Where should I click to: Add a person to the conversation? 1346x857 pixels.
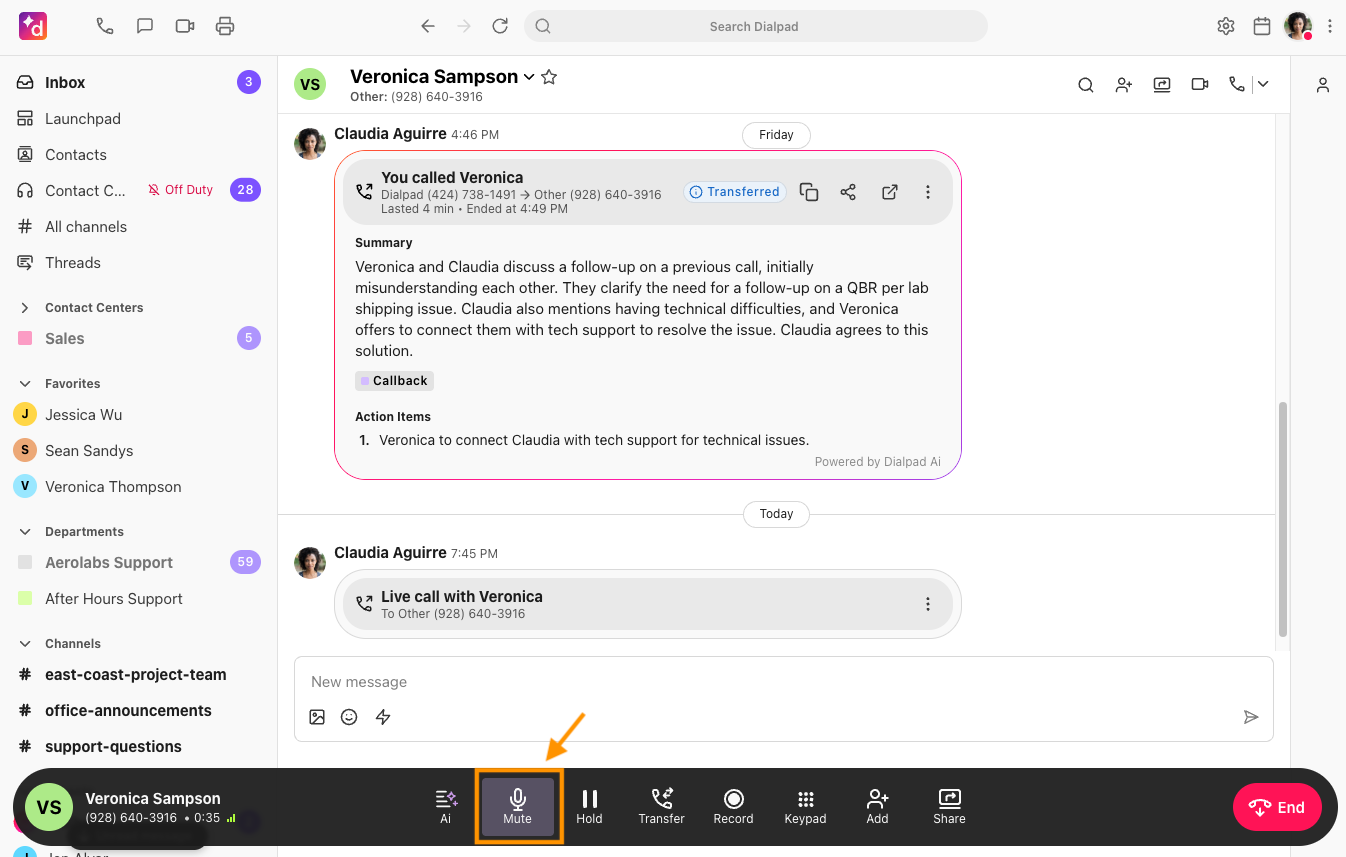point(1124,85)
